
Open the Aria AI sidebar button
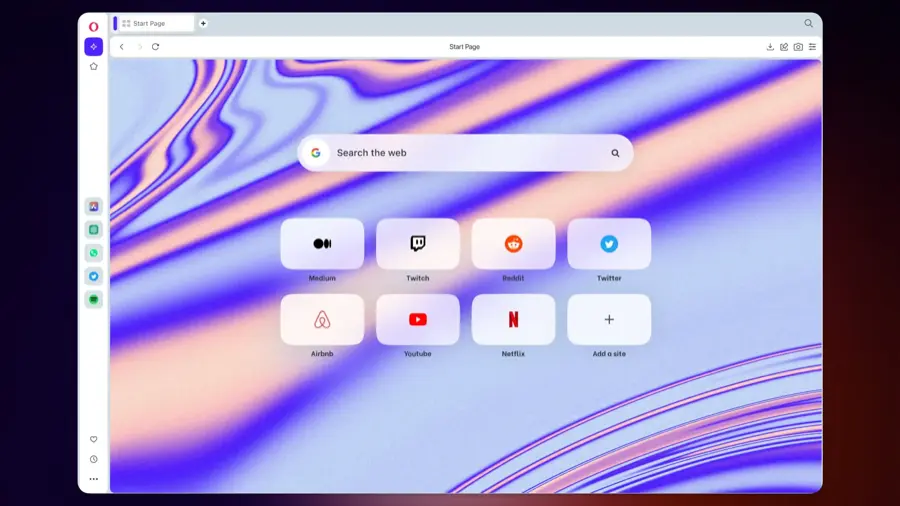(x=94, y=46)
